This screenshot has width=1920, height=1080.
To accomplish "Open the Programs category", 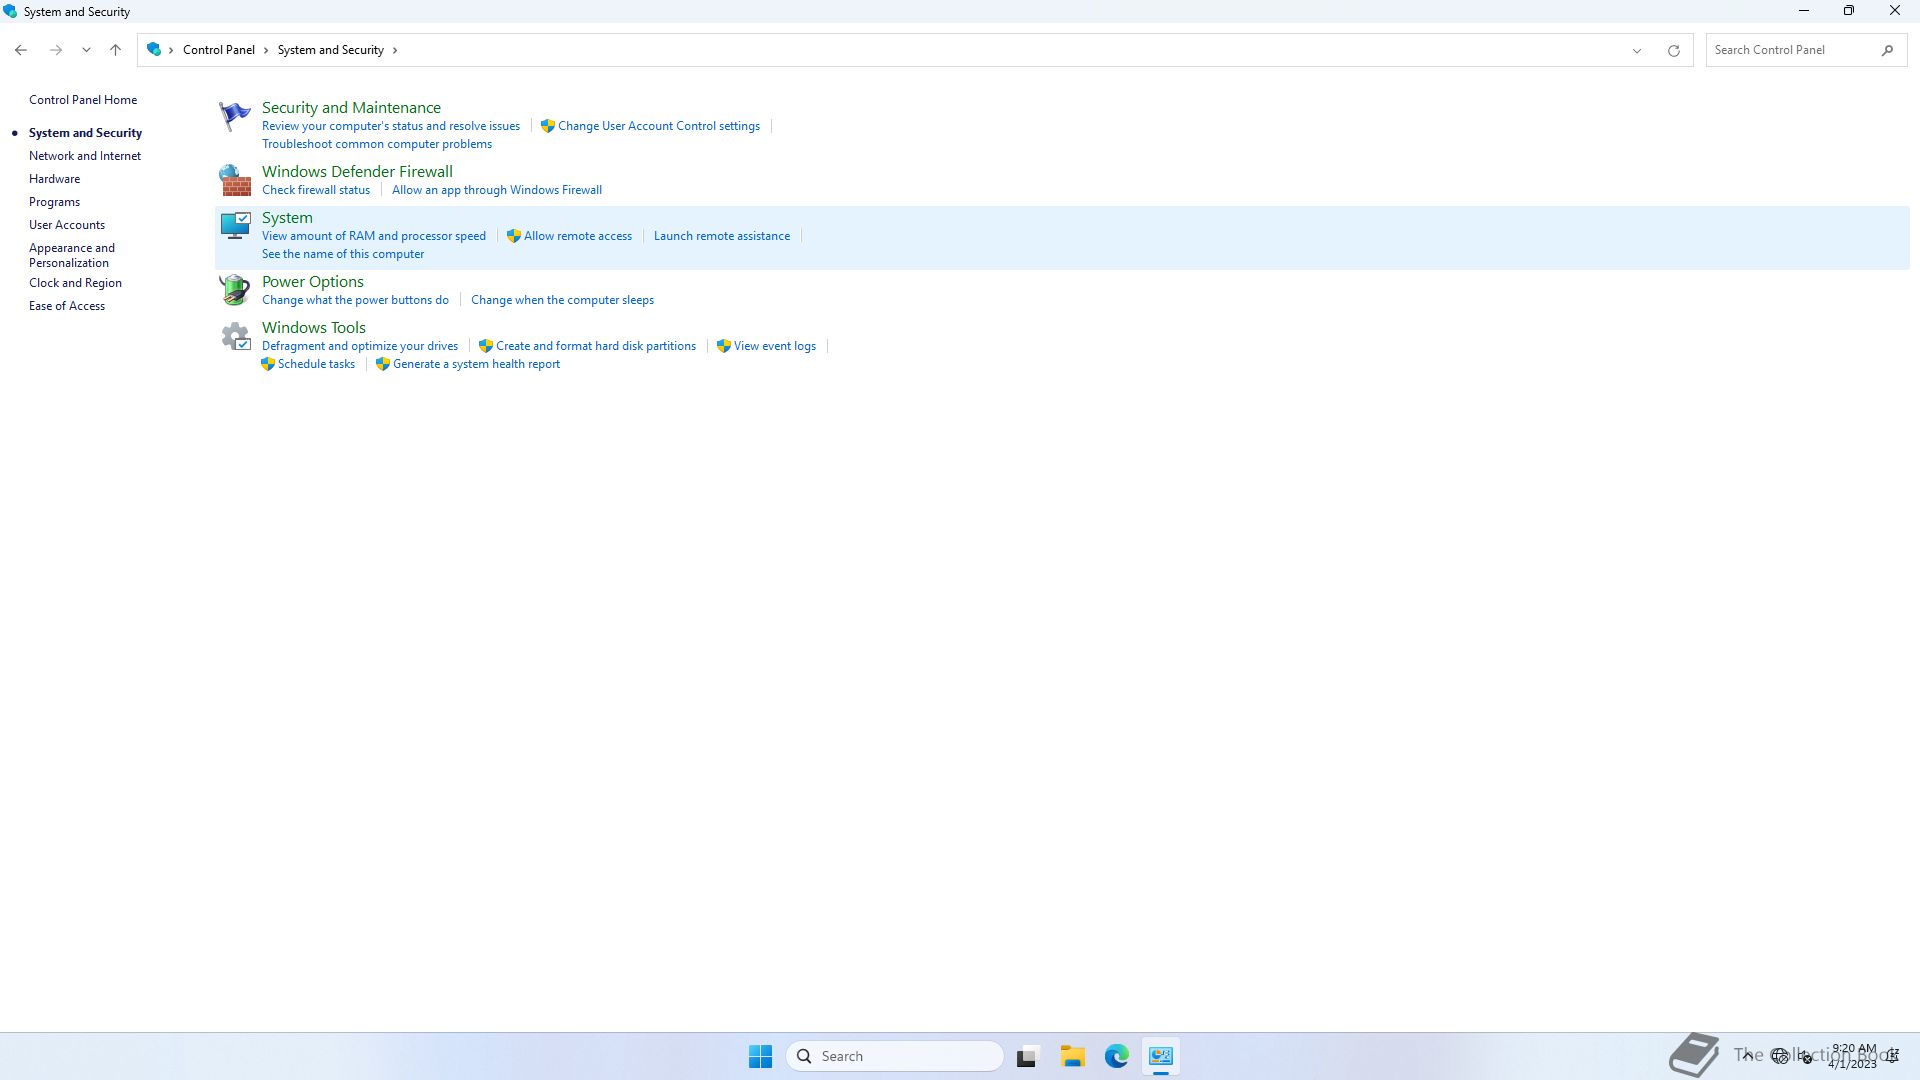I will tap(54, 202).
